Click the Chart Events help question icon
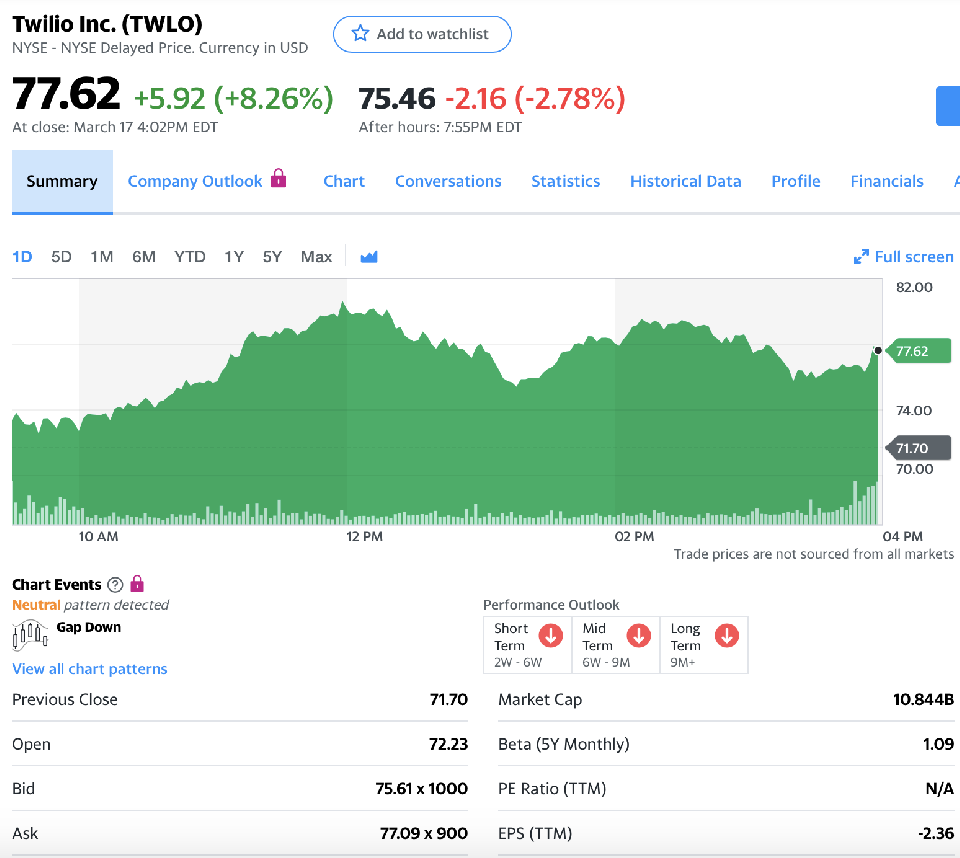Viewport: 960px width, 858px height. [115, 585]
